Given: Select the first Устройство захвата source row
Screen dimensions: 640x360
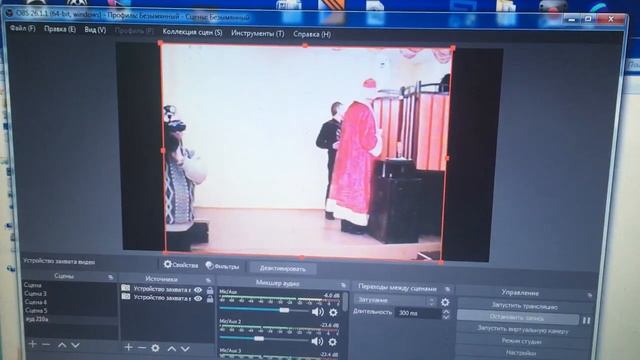Looking at the screenshot, I should (168, 289).
